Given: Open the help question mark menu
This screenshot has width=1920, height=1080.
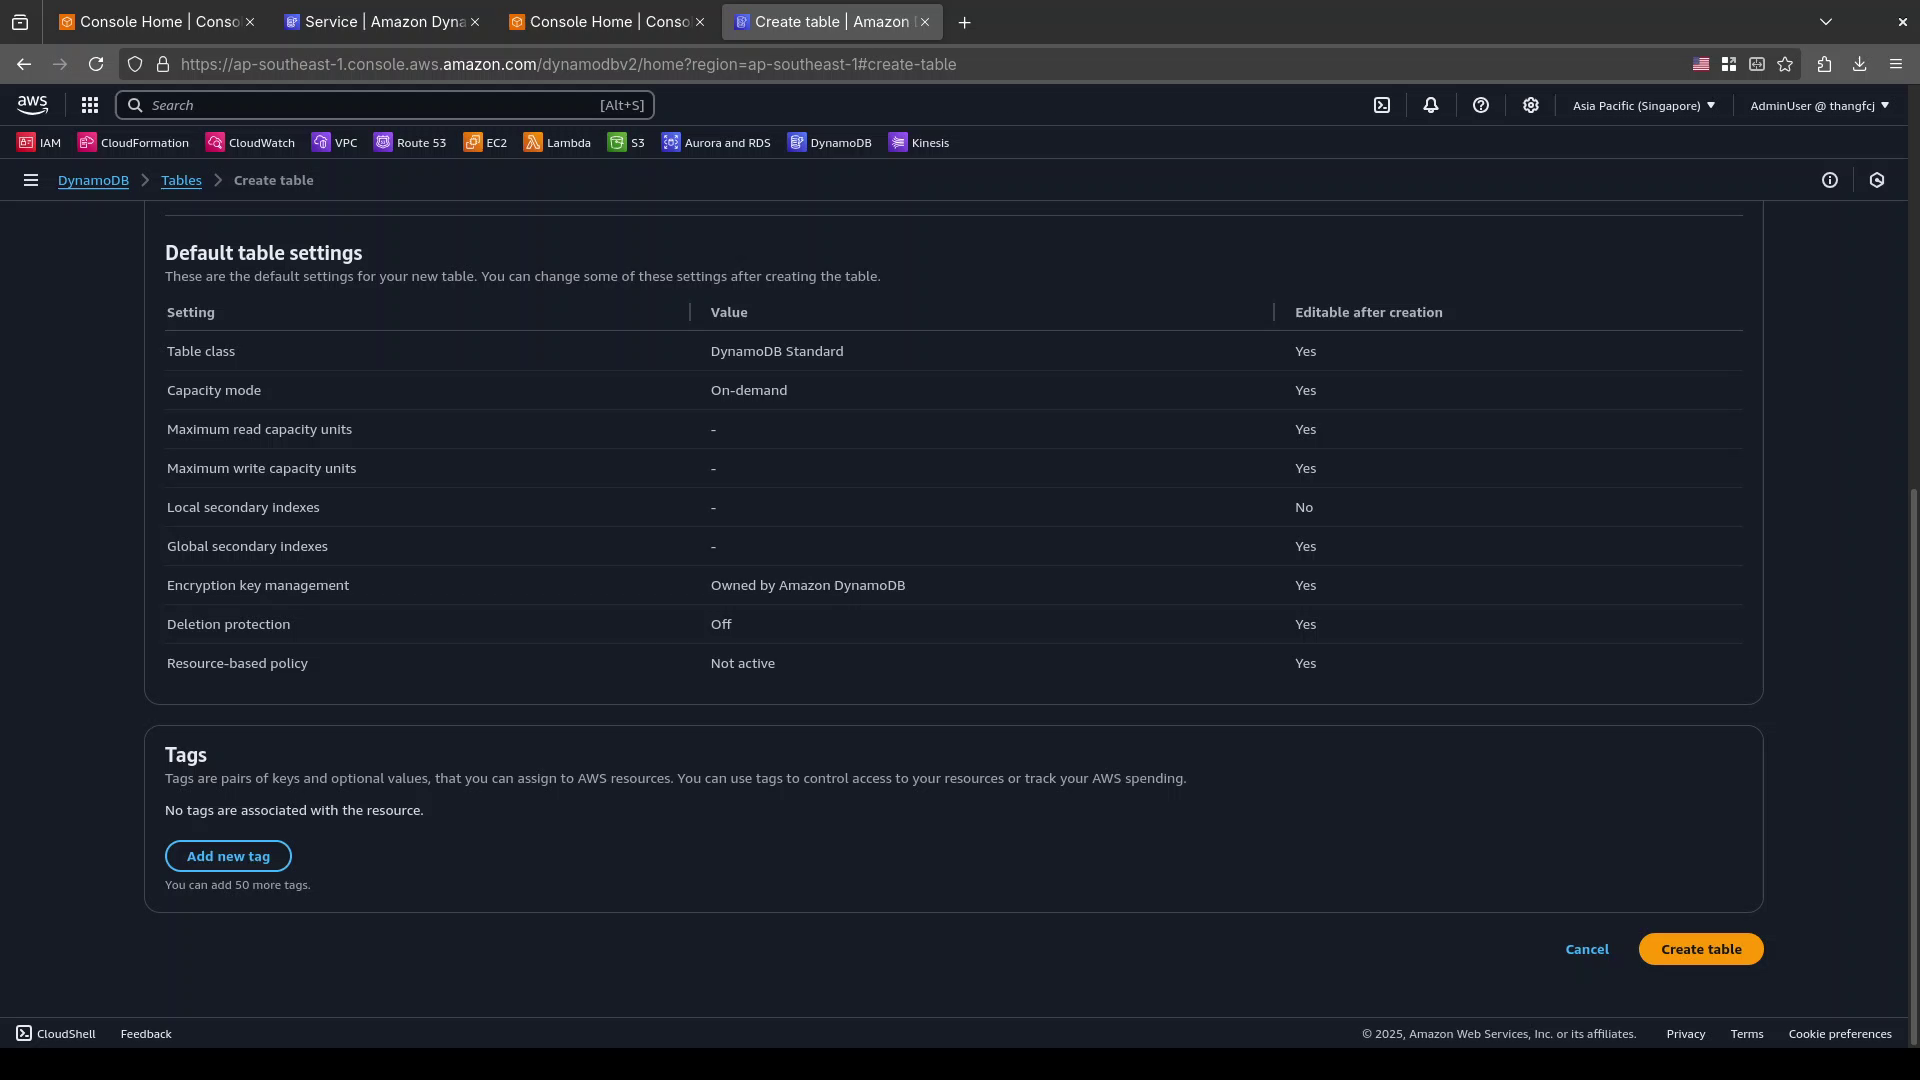Looking at the screenshot, I should click(x=1480, y=105).
